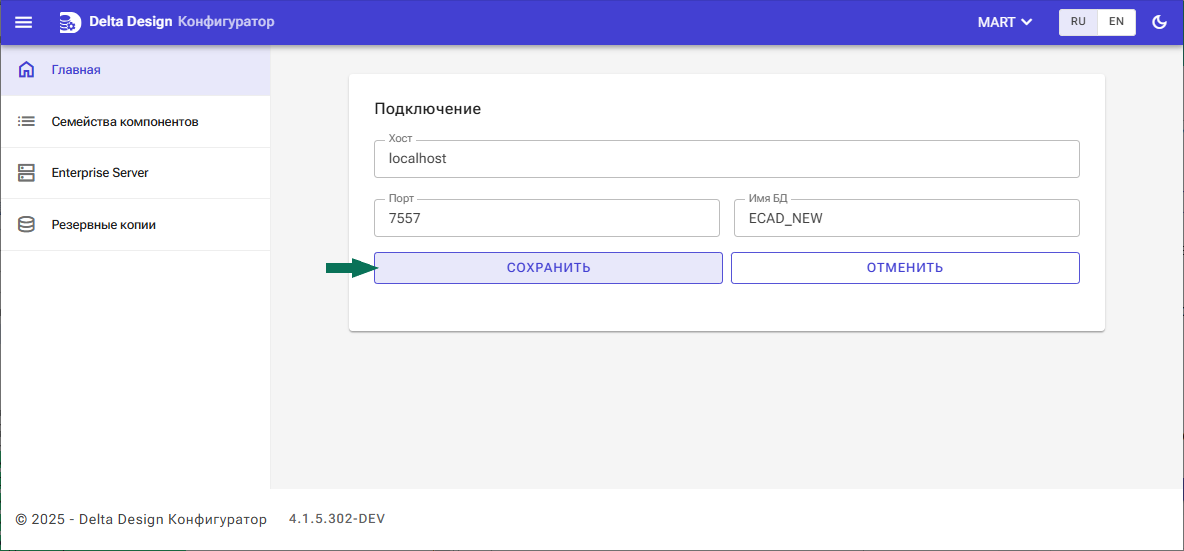Open Семейства компонентов section
Image resolution: width=1184 pixels, height=551 pixels.
tap(125, 122)
